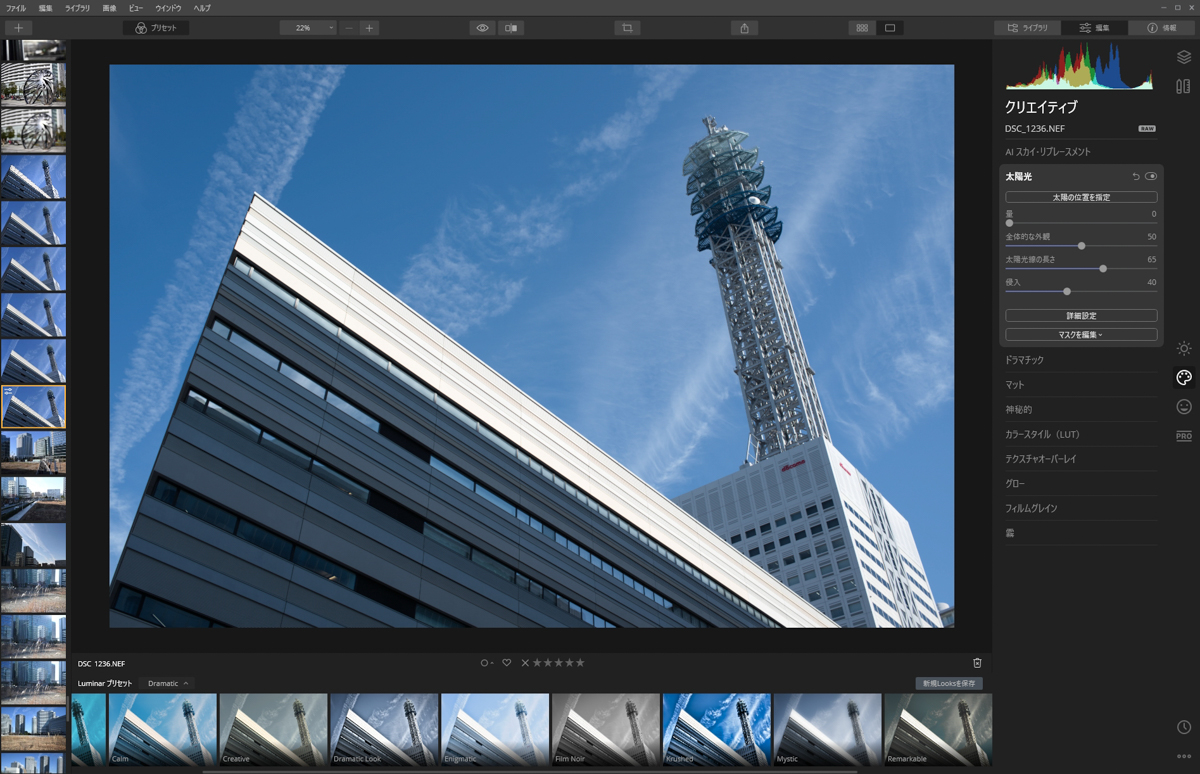The image size is (1200, 774).
Task: Click the 太陽光線の長さ slider handle
Action: [x=1103, y=269]
